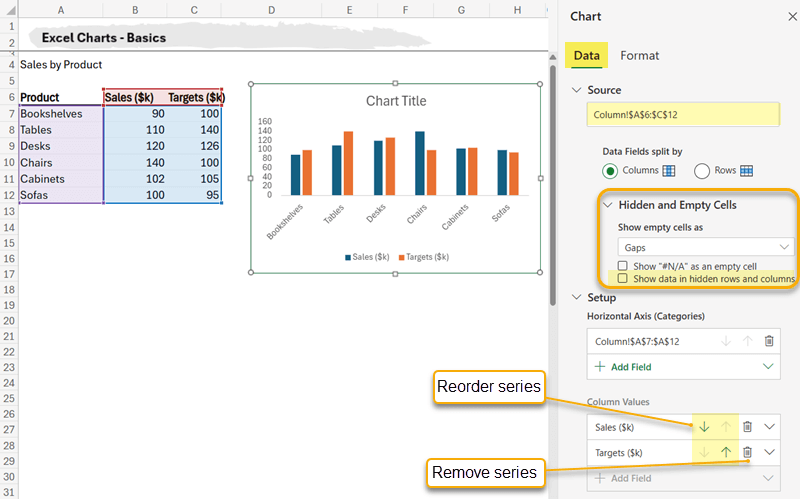Select the Columns radio button

coord(610,171)
